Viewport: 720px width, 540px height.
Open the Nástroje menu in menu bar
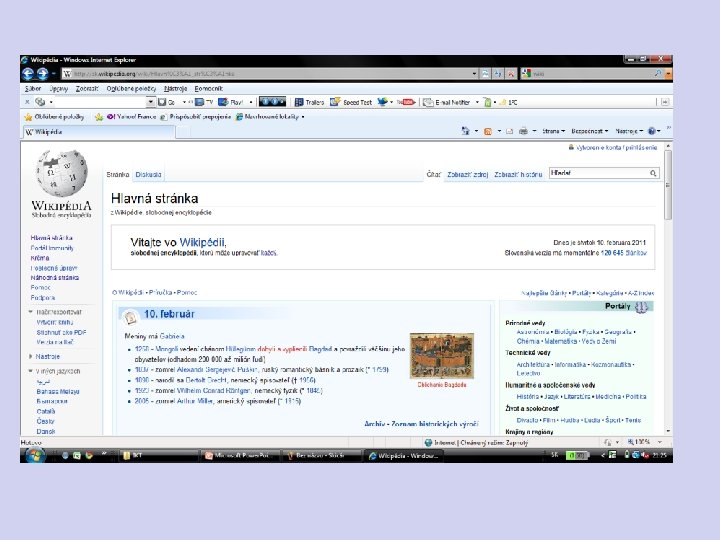coord(175,89)
